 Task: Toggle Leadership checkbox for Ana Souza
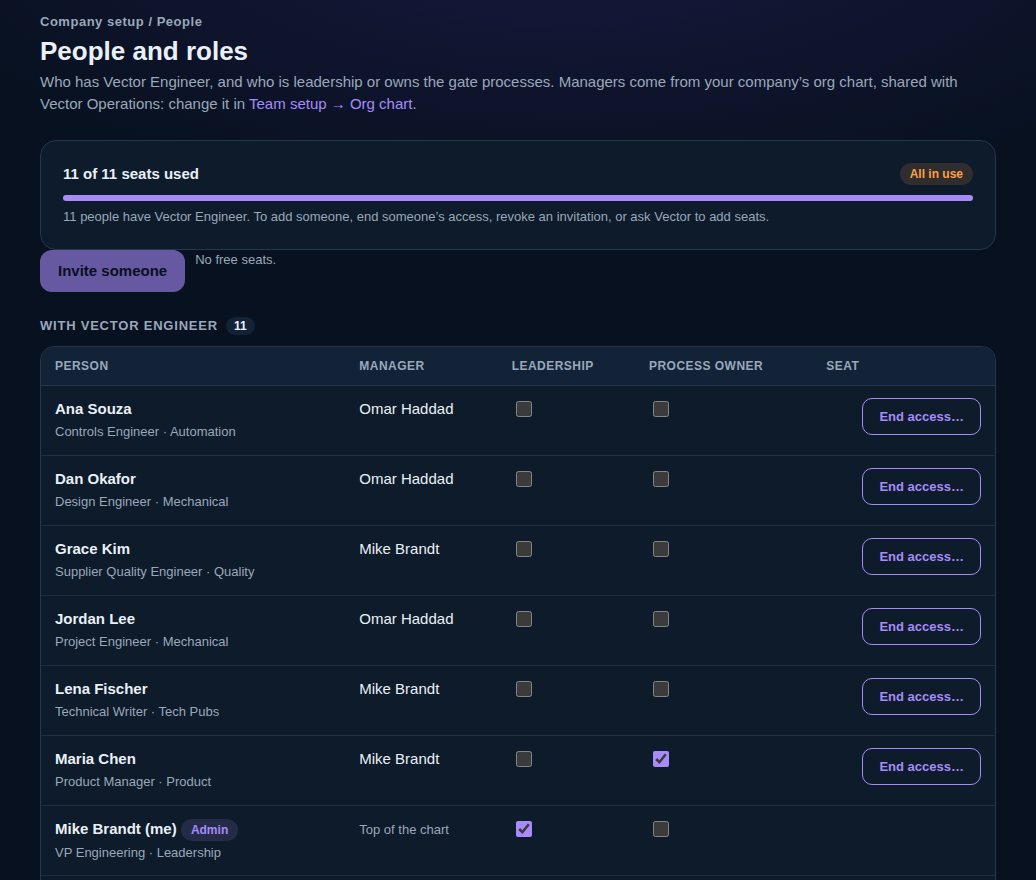point(524,409)
